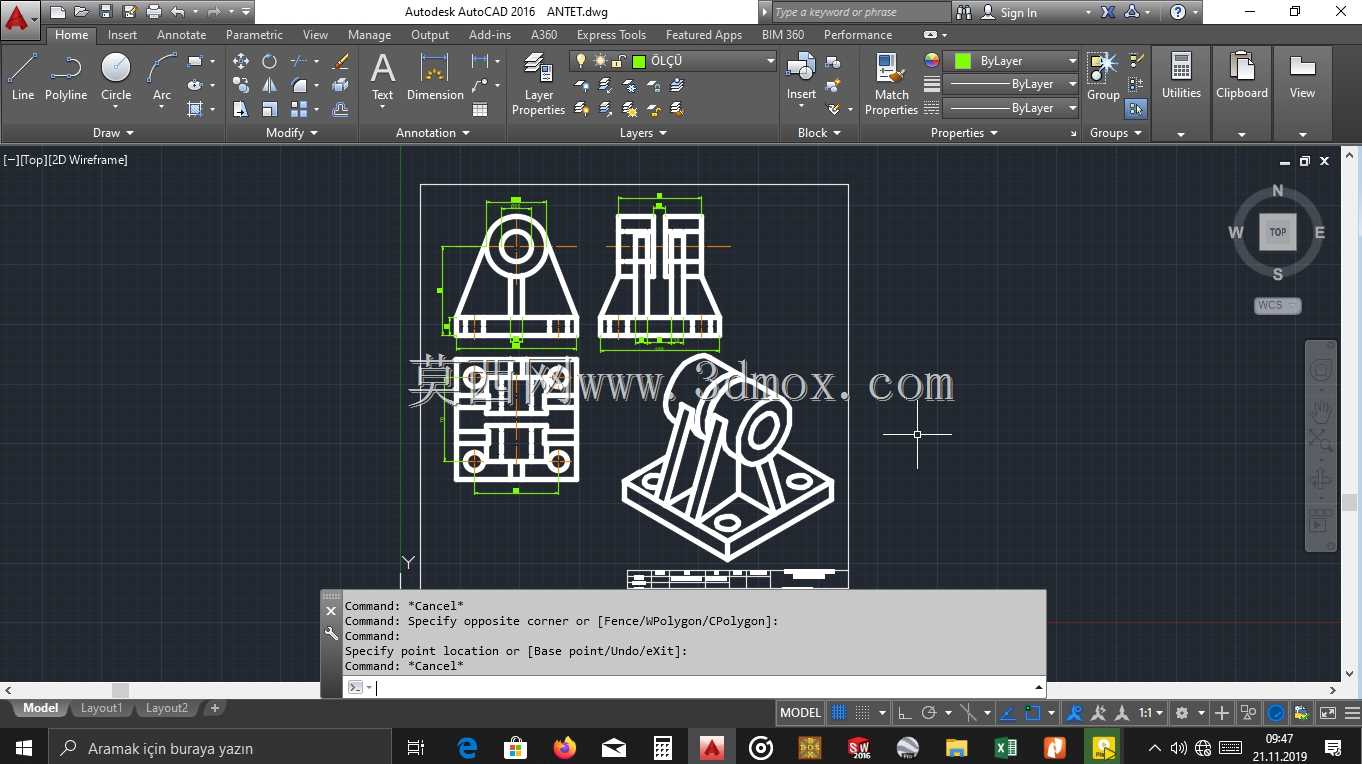Select the Scale tool icon
The width and height of the screenshot is (1362, 764).
coord(269,109)
